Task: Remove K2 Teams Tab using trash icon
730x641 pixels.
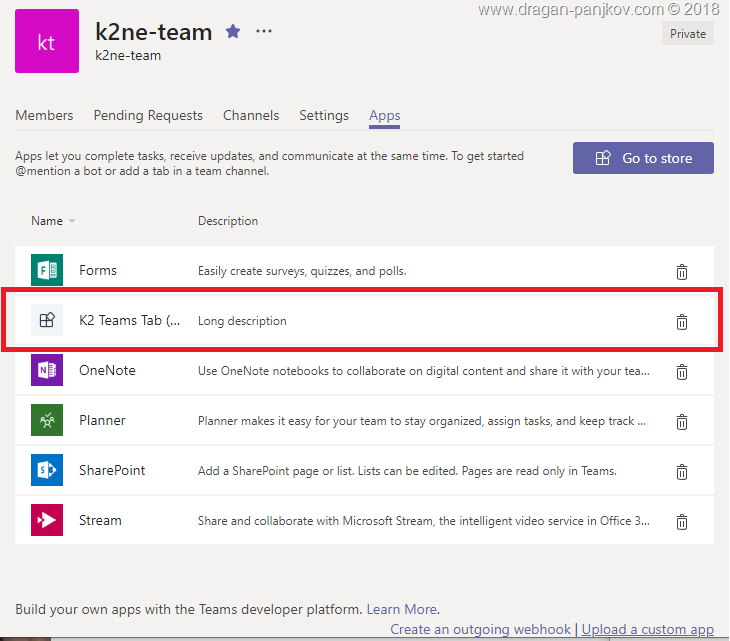Action: pos(682,322)
